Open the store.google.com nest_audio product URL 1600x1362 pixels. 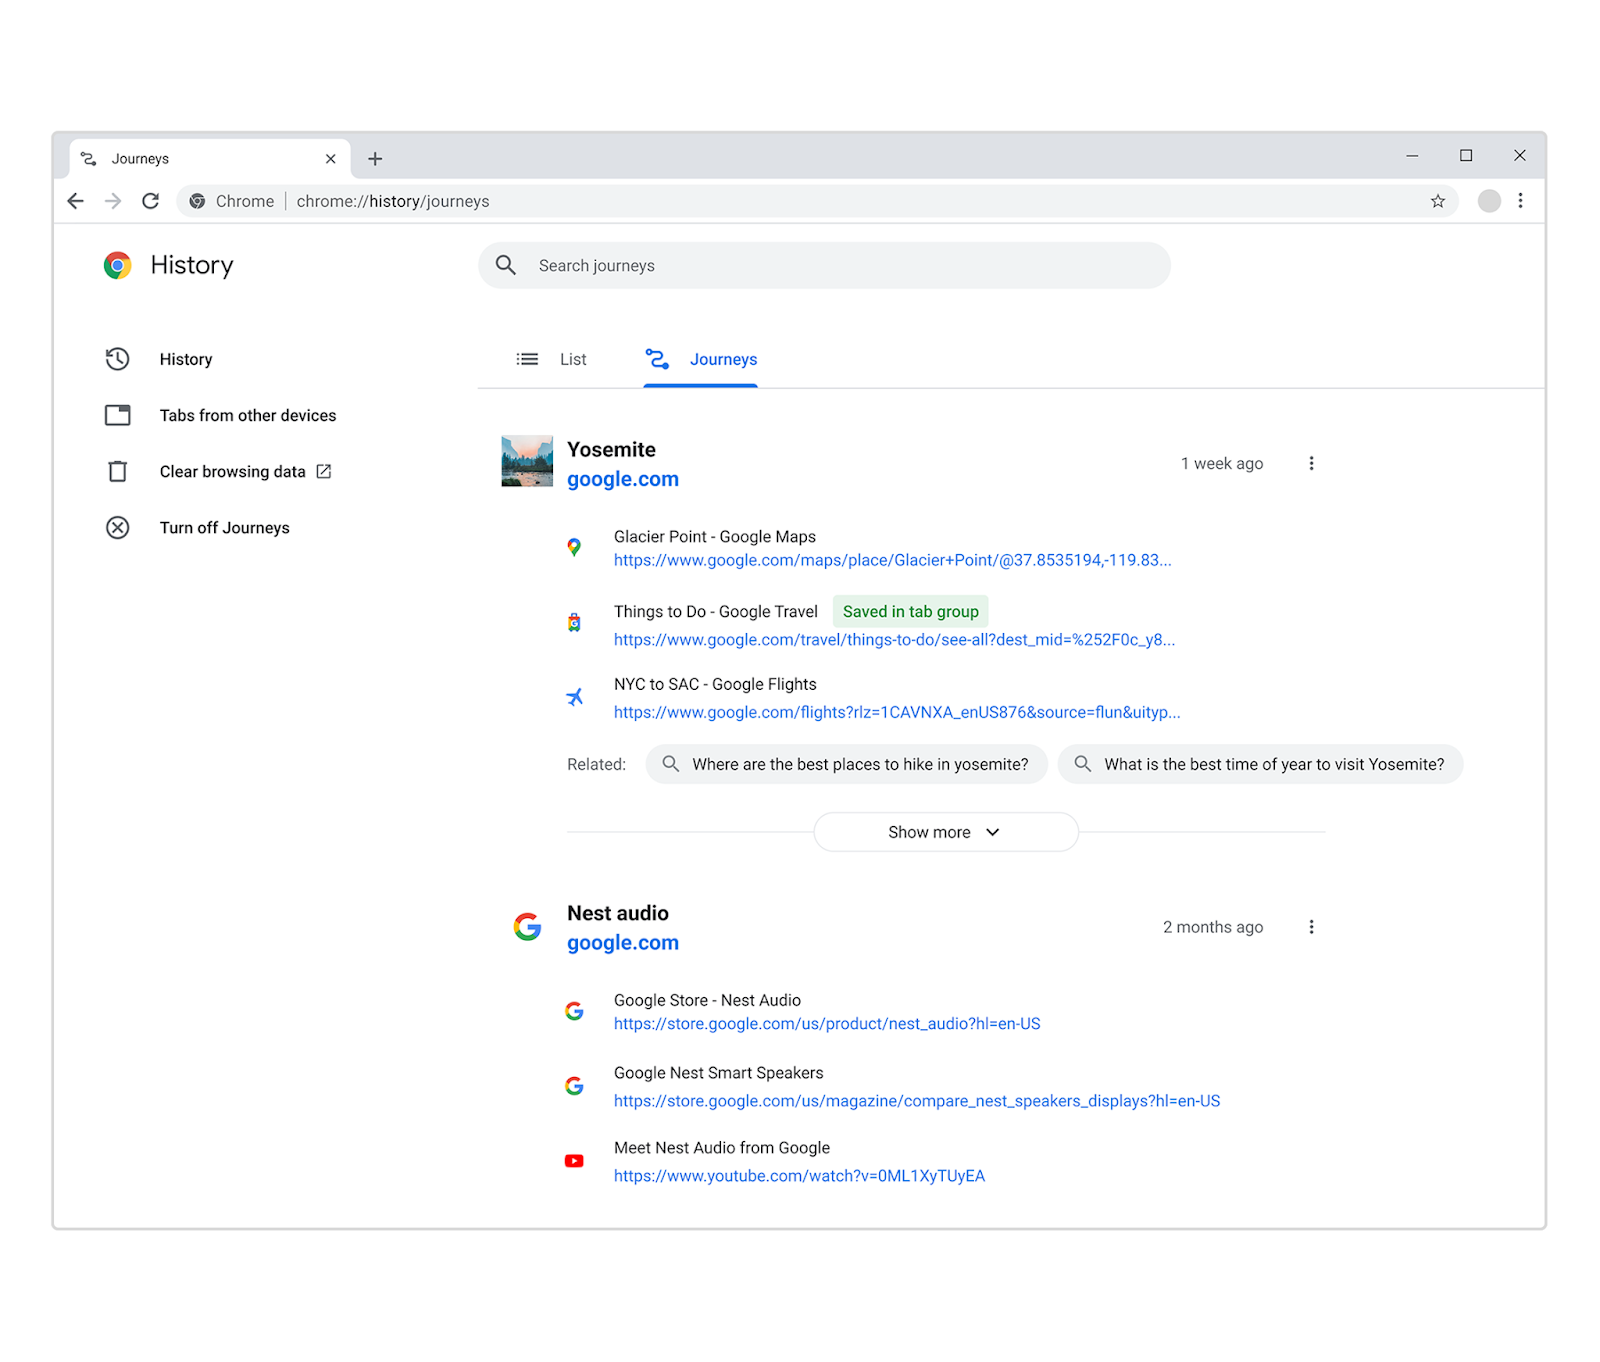coord(827,1024)
